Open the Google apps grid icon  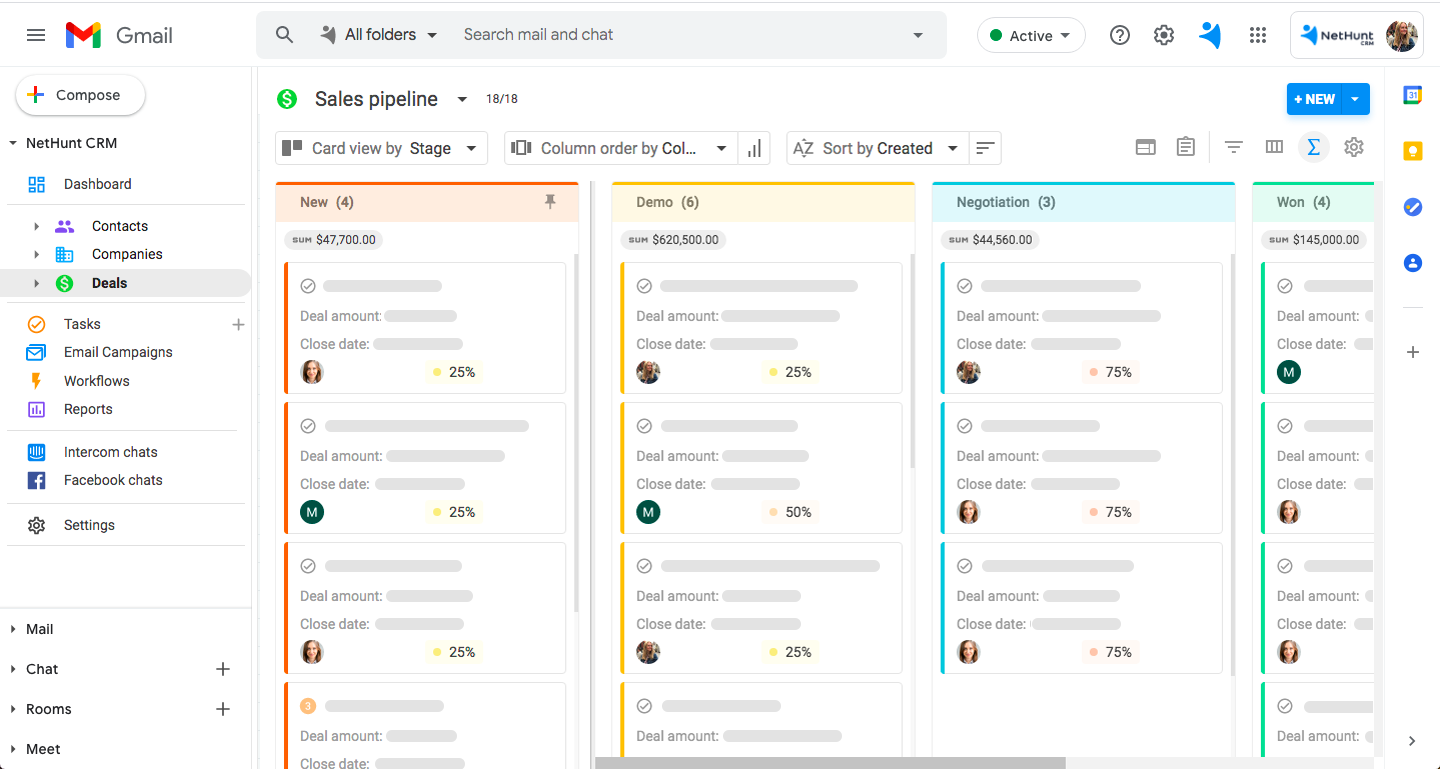point(1258,35)
